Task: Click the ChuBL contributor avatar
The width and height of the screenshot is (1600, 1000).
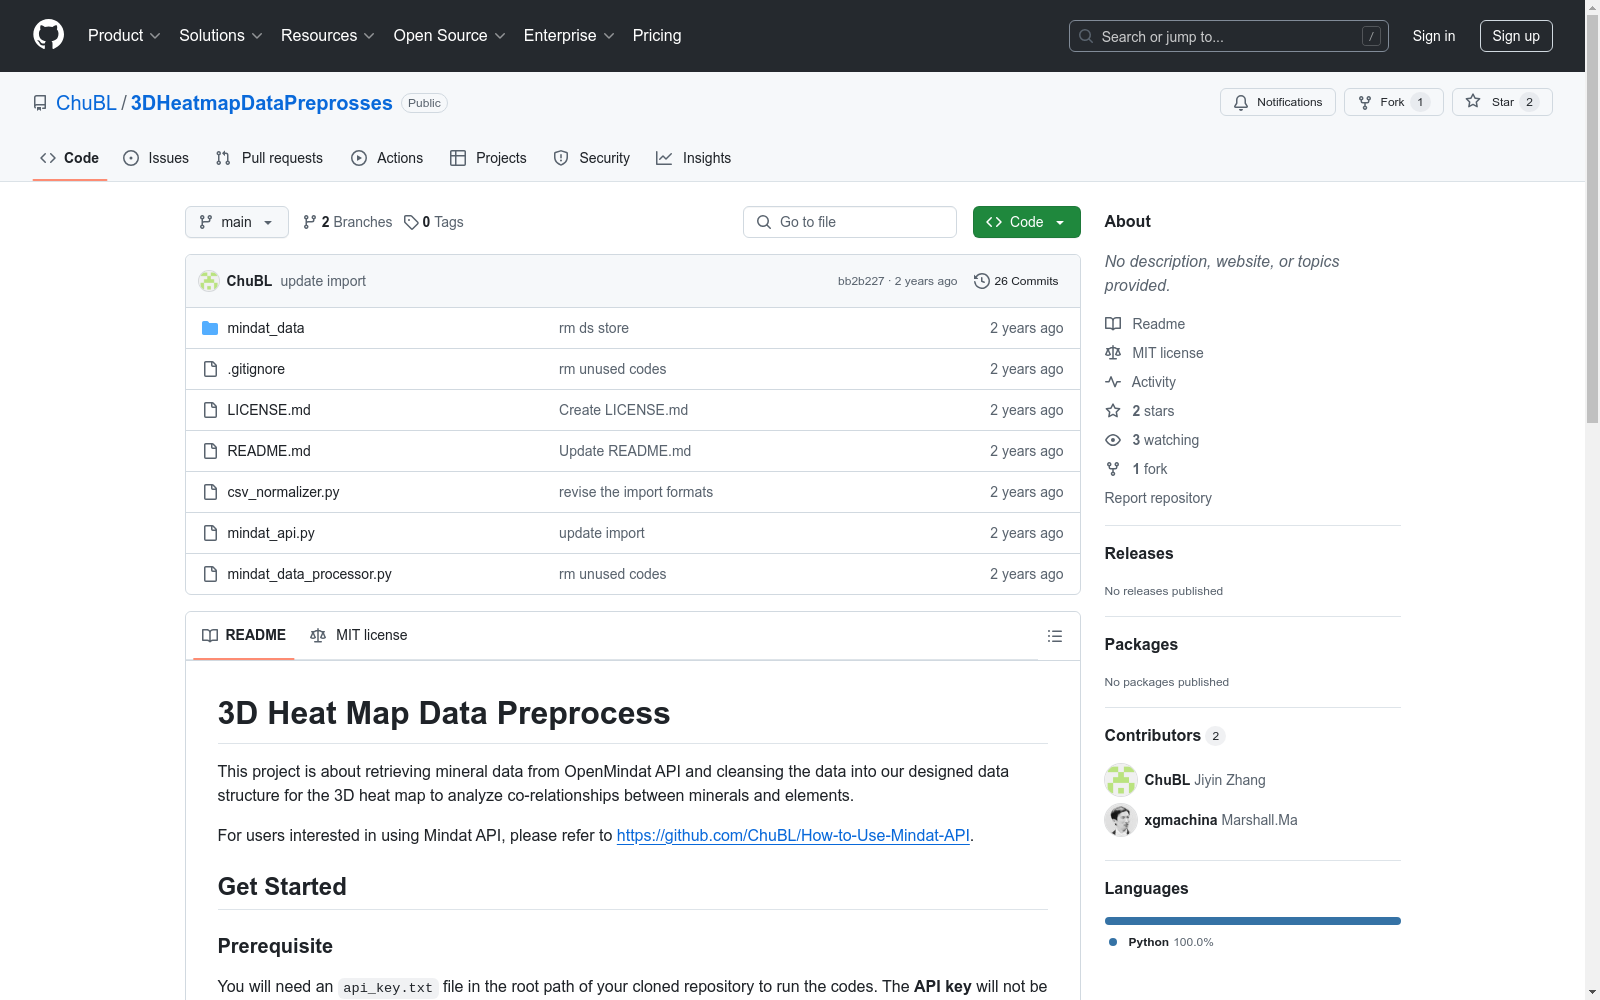Action: coord(1121,780)
